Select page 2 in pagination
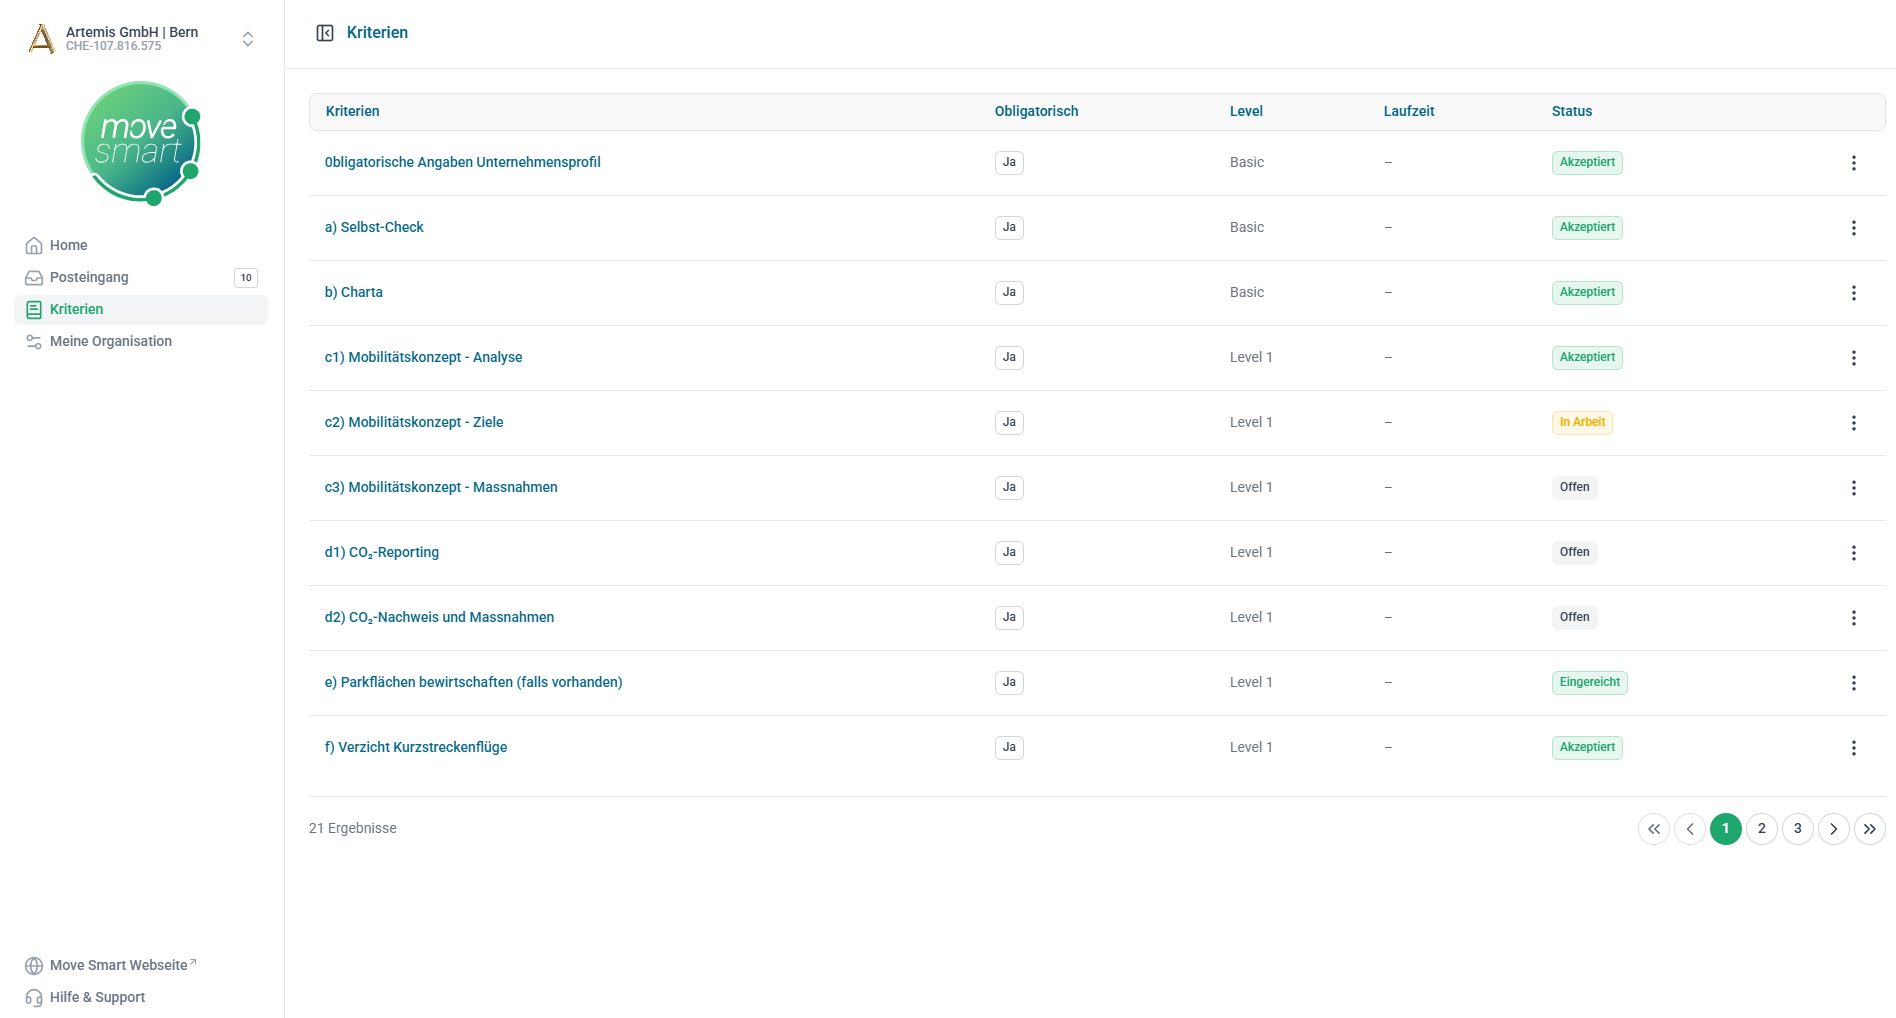1896x1018 pixels. tap(1761, 829)
